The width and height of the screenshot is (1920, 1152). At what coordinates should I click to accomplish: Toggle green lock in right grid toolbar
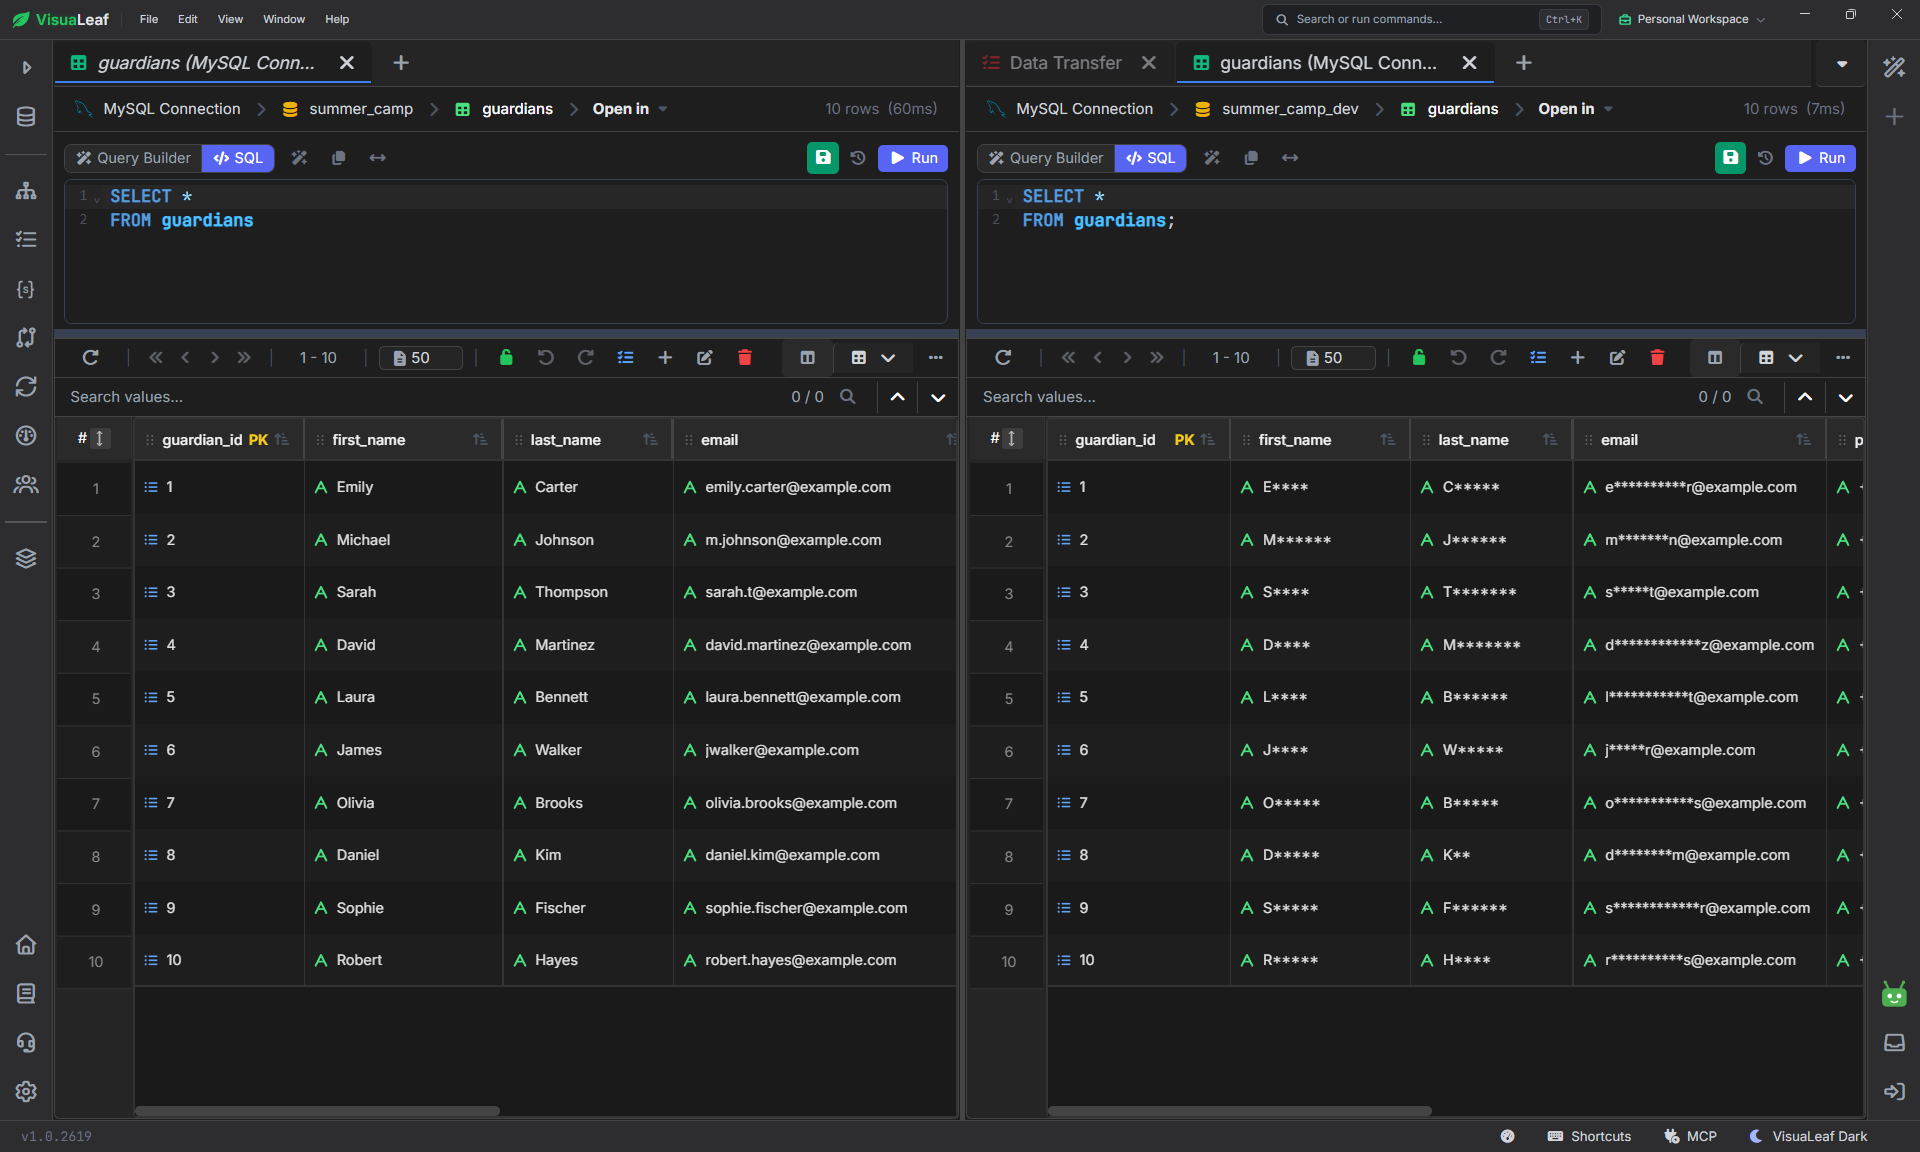point(1418,357)
